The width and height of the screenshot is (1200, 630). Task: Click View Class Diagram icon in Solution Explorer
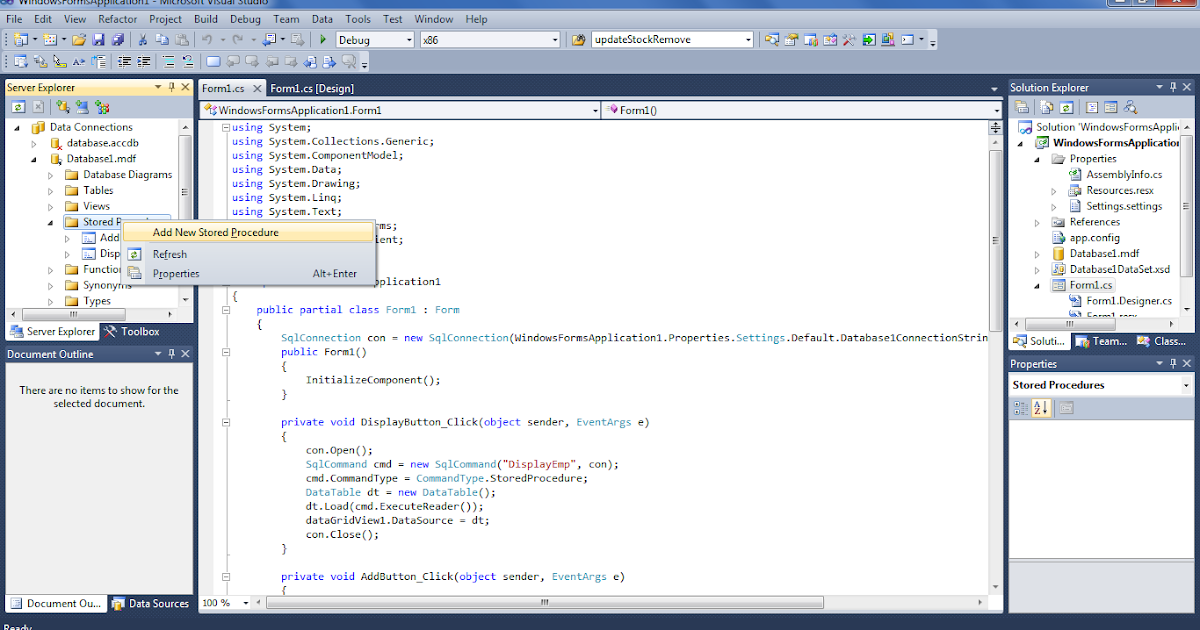coord(1130,107)
